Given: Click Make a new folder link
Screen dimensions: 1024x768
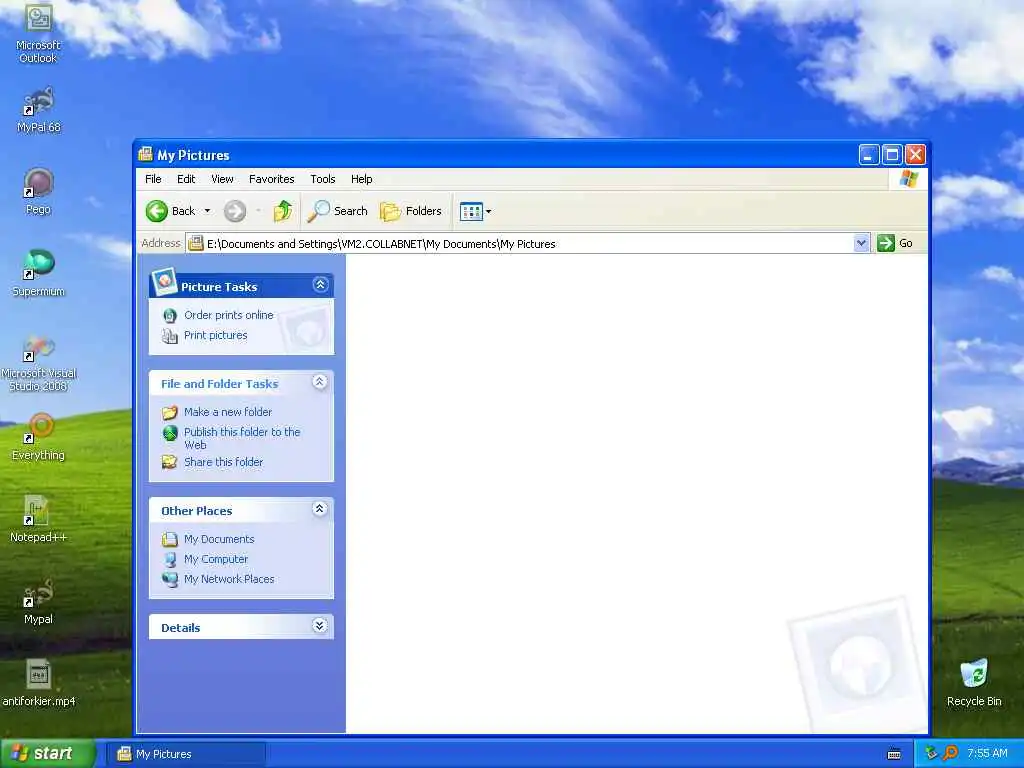Looking at the screenshot, I should [228, 412].
